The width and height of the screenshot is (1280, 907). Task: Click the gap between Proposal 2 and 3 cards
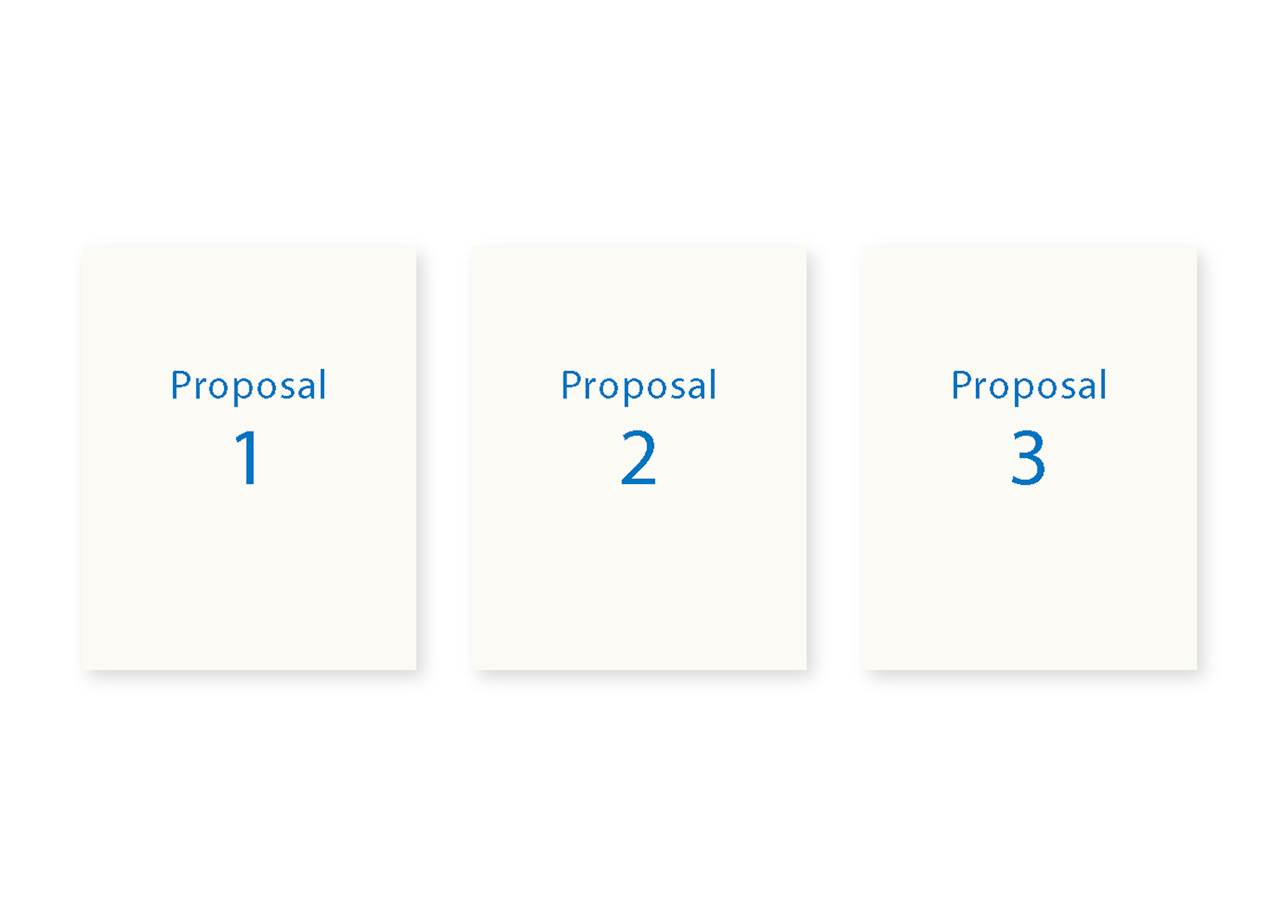coord(834,457)
